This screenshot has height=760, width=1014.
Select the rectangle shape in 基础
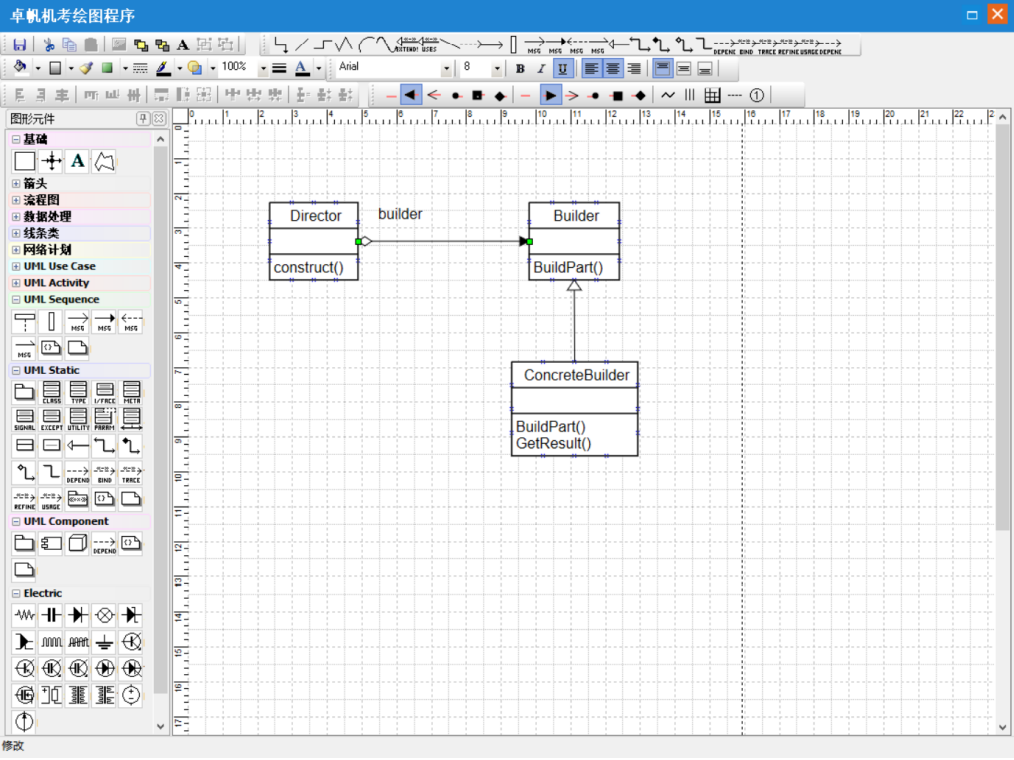(x=25, y=161)
